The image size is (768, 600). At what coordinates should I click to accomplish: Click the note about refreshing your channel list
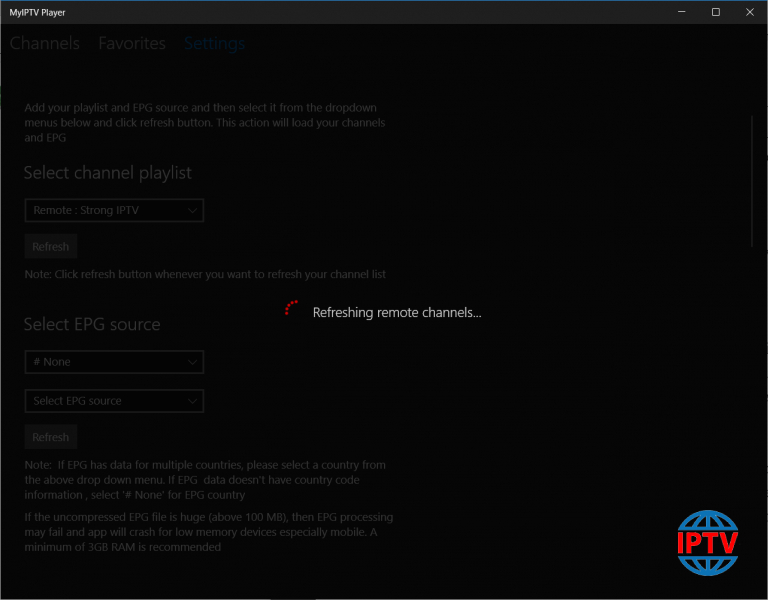click(x=205, y=274)
